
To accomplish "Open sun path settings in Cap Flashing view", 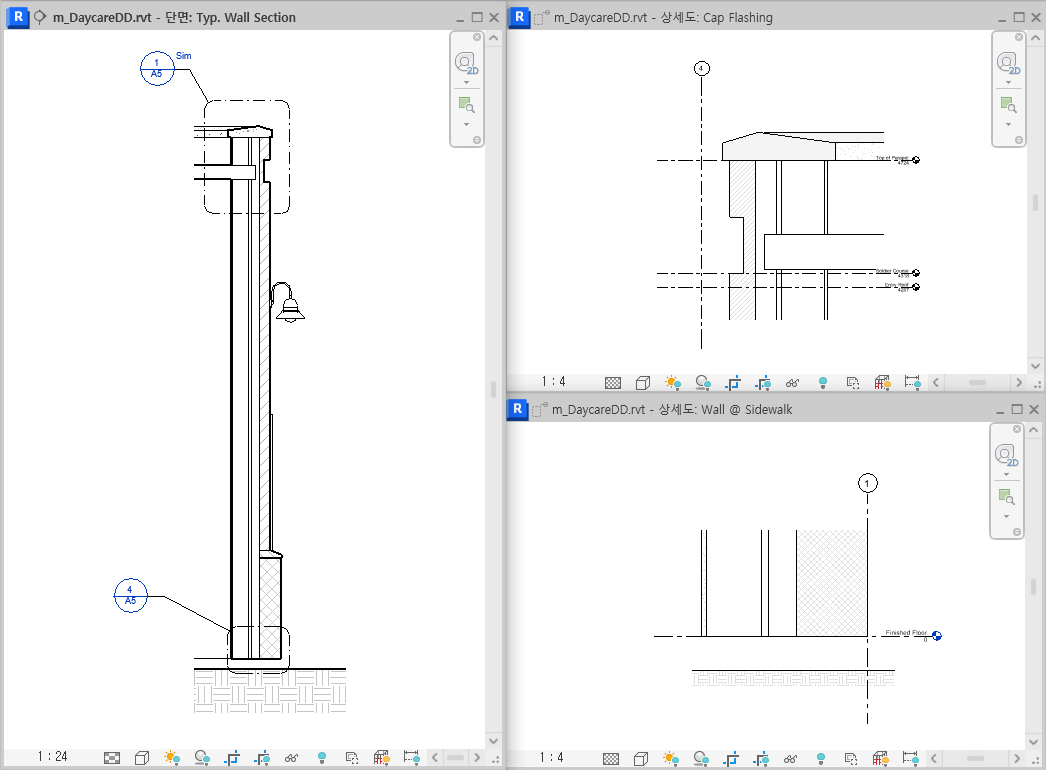I will point(672,382).
